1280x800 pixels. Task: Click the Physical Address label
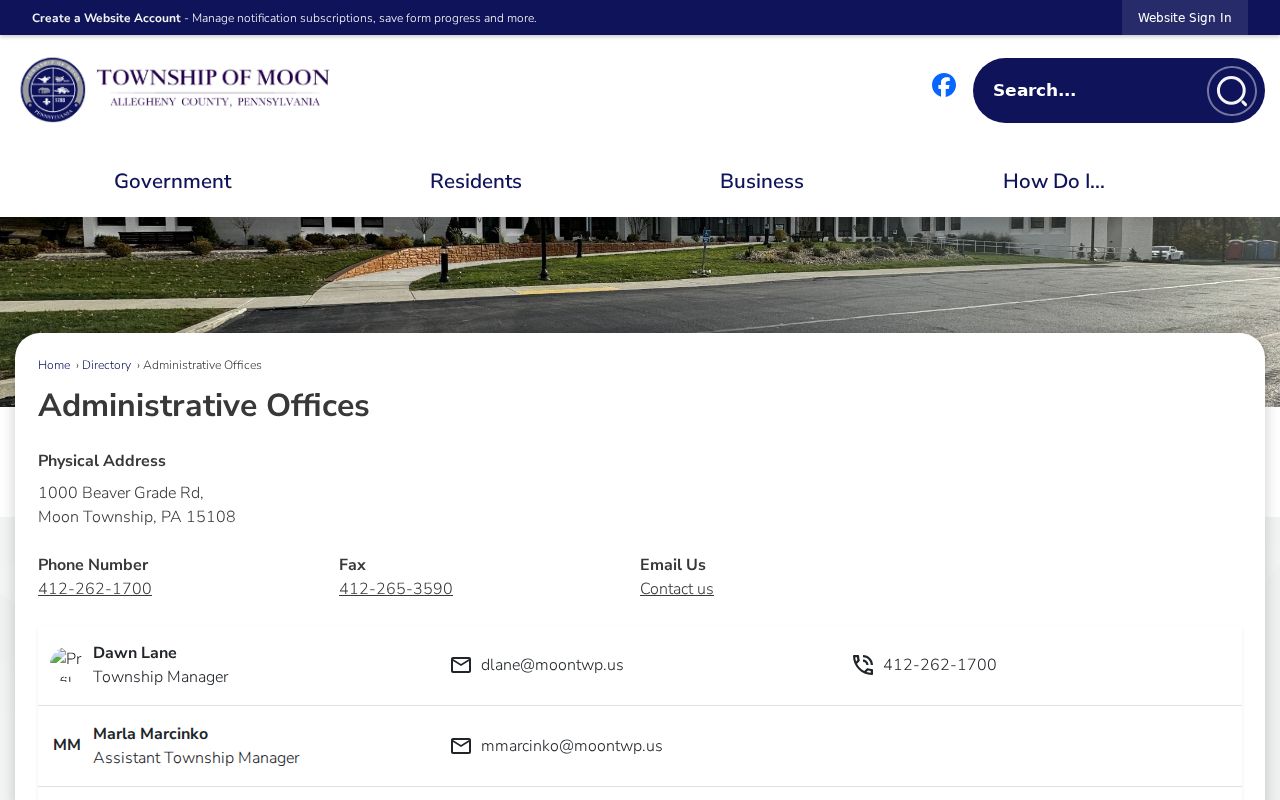click(102, 461)
